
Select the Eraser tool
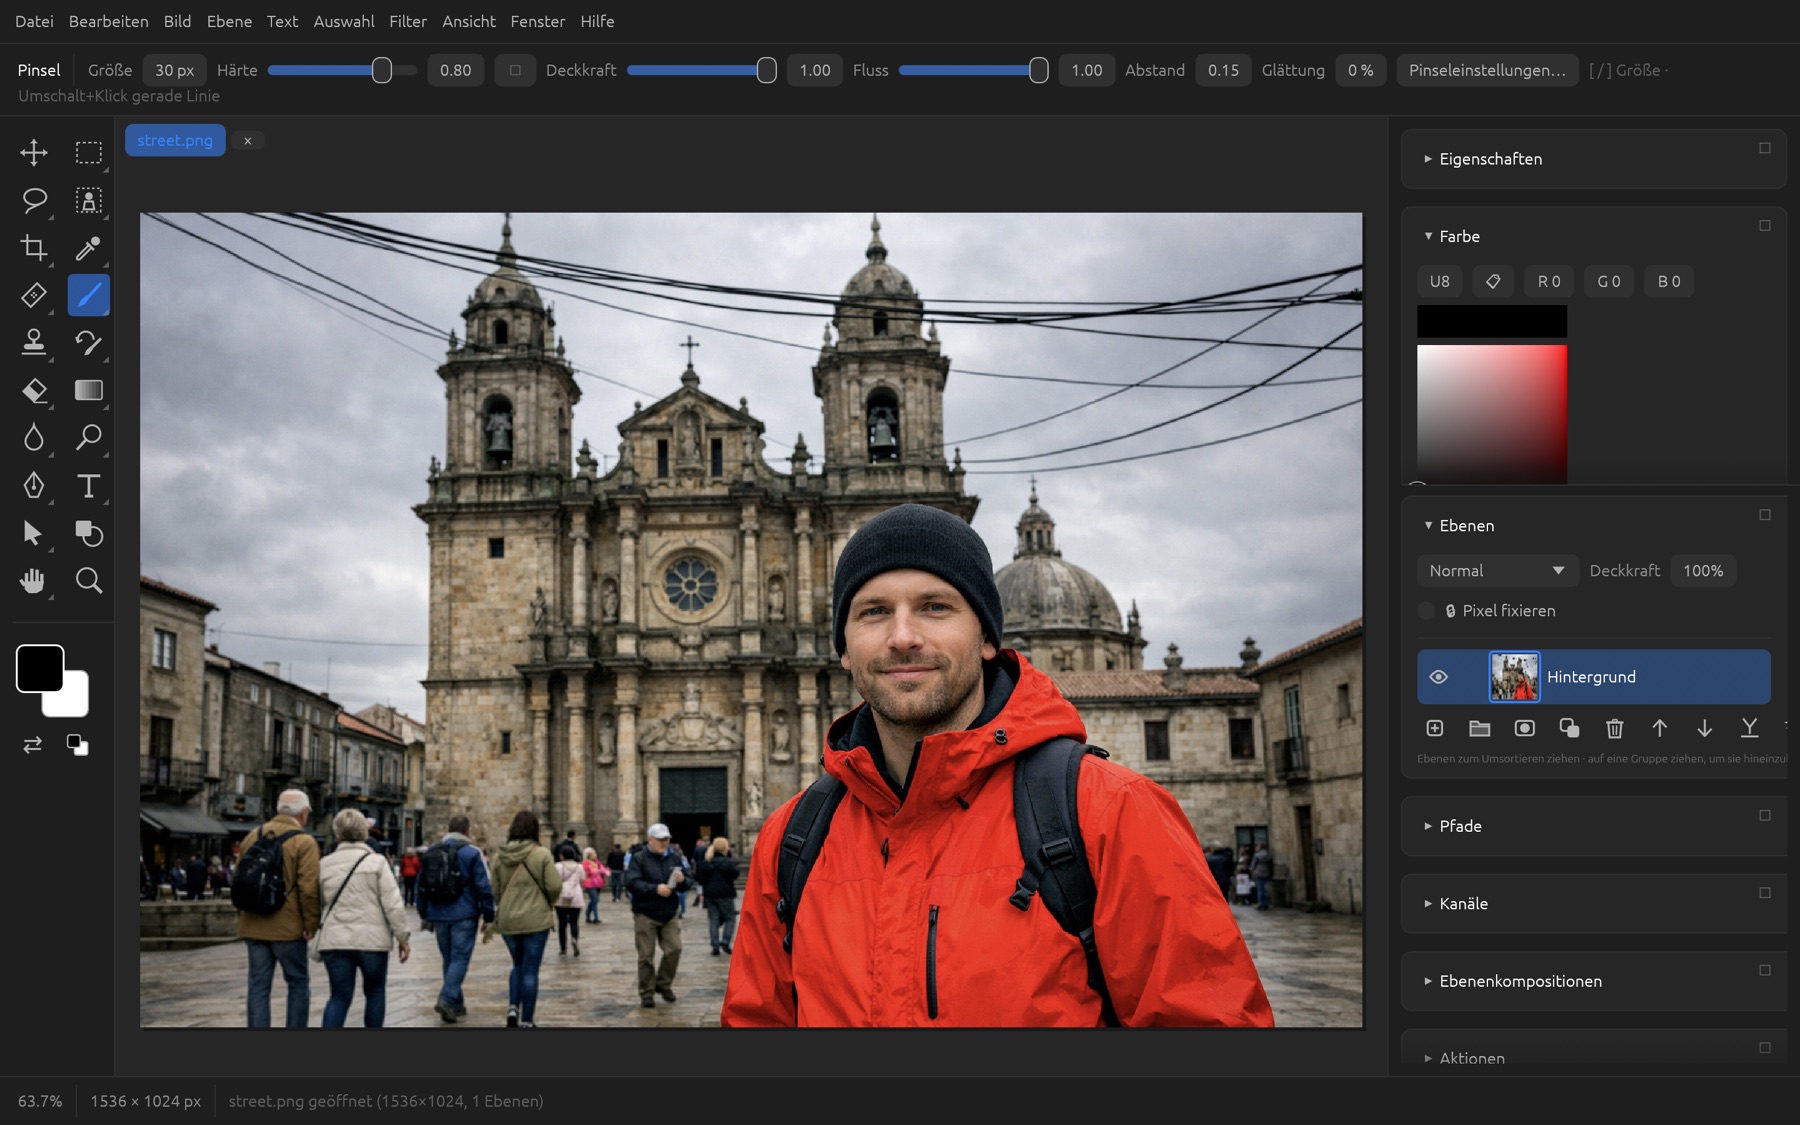[34, 390]
